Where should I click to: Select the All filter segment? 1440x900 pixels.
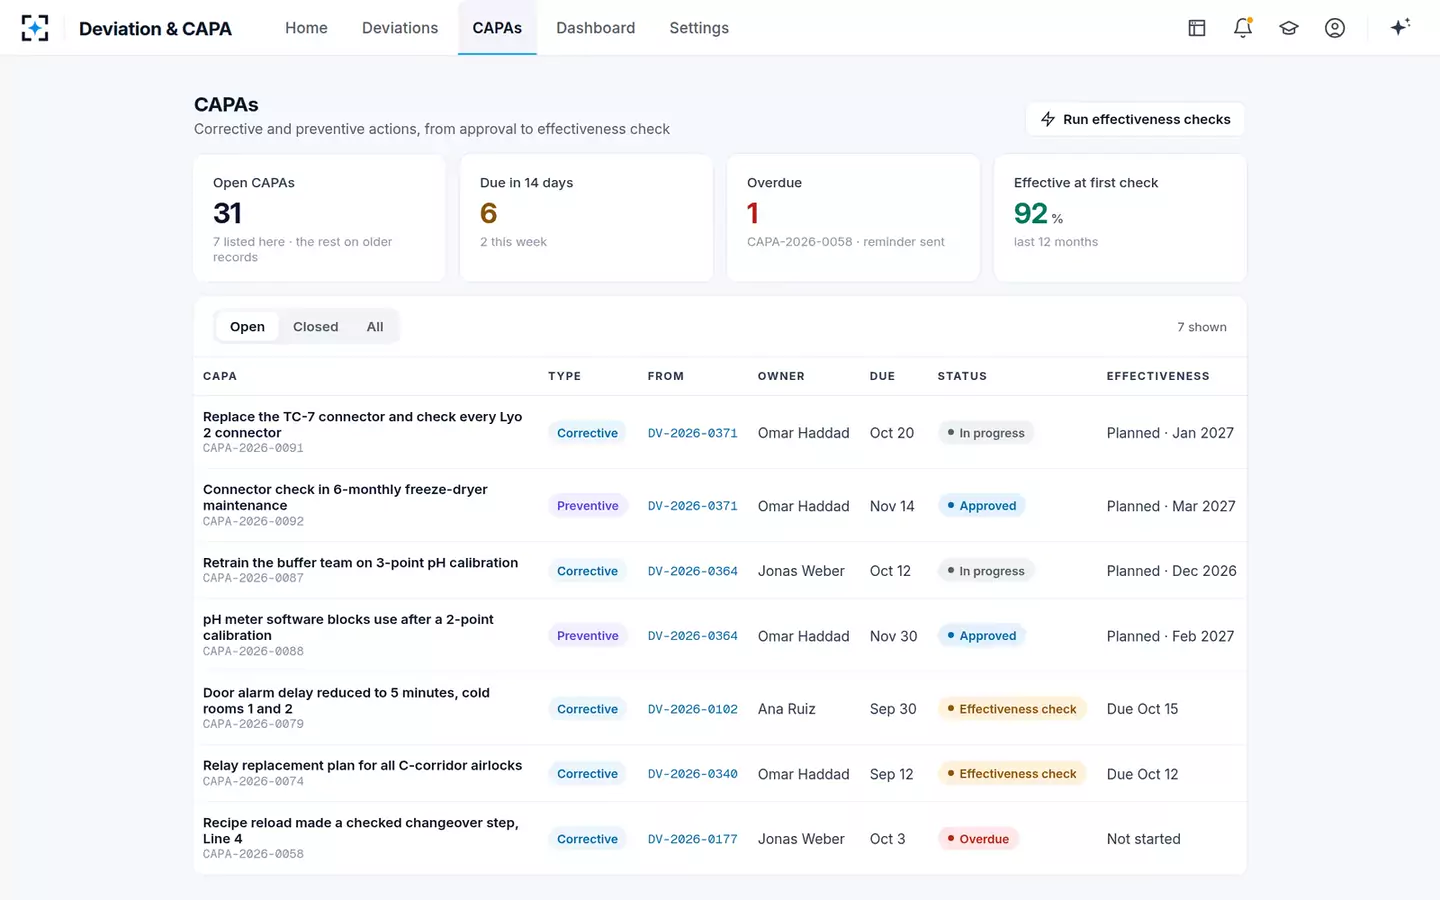pos(375,327)
